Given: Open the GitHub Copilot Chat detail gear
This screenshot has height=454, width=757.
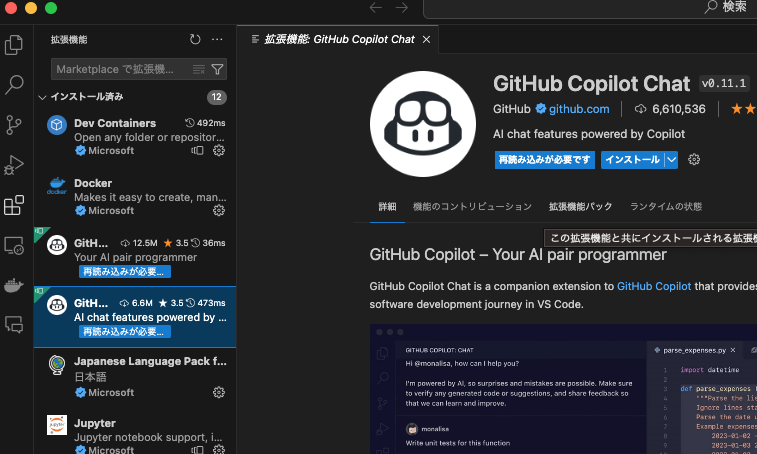Looking at the screenshot, I should 694,159.
